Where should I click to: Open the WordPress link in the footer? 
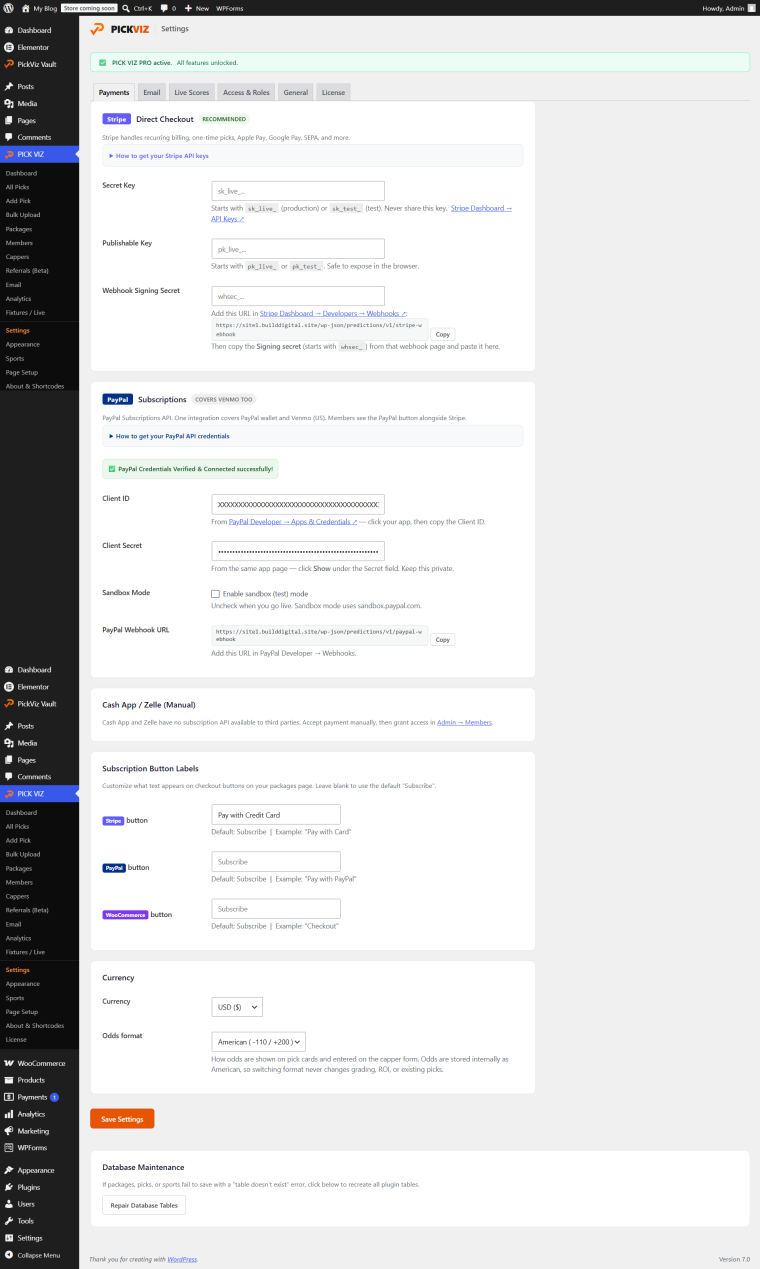(x=182, y=1259)
